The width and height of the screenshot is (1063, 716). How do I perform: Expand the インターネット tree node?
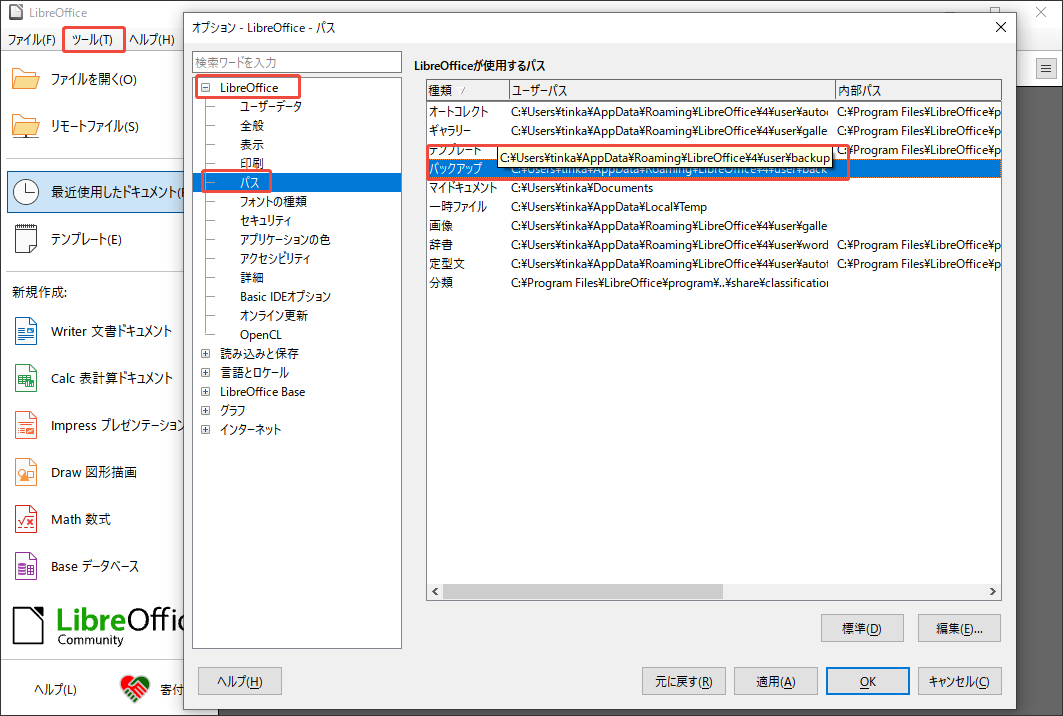pyautogui.click(x=205, y=429)
